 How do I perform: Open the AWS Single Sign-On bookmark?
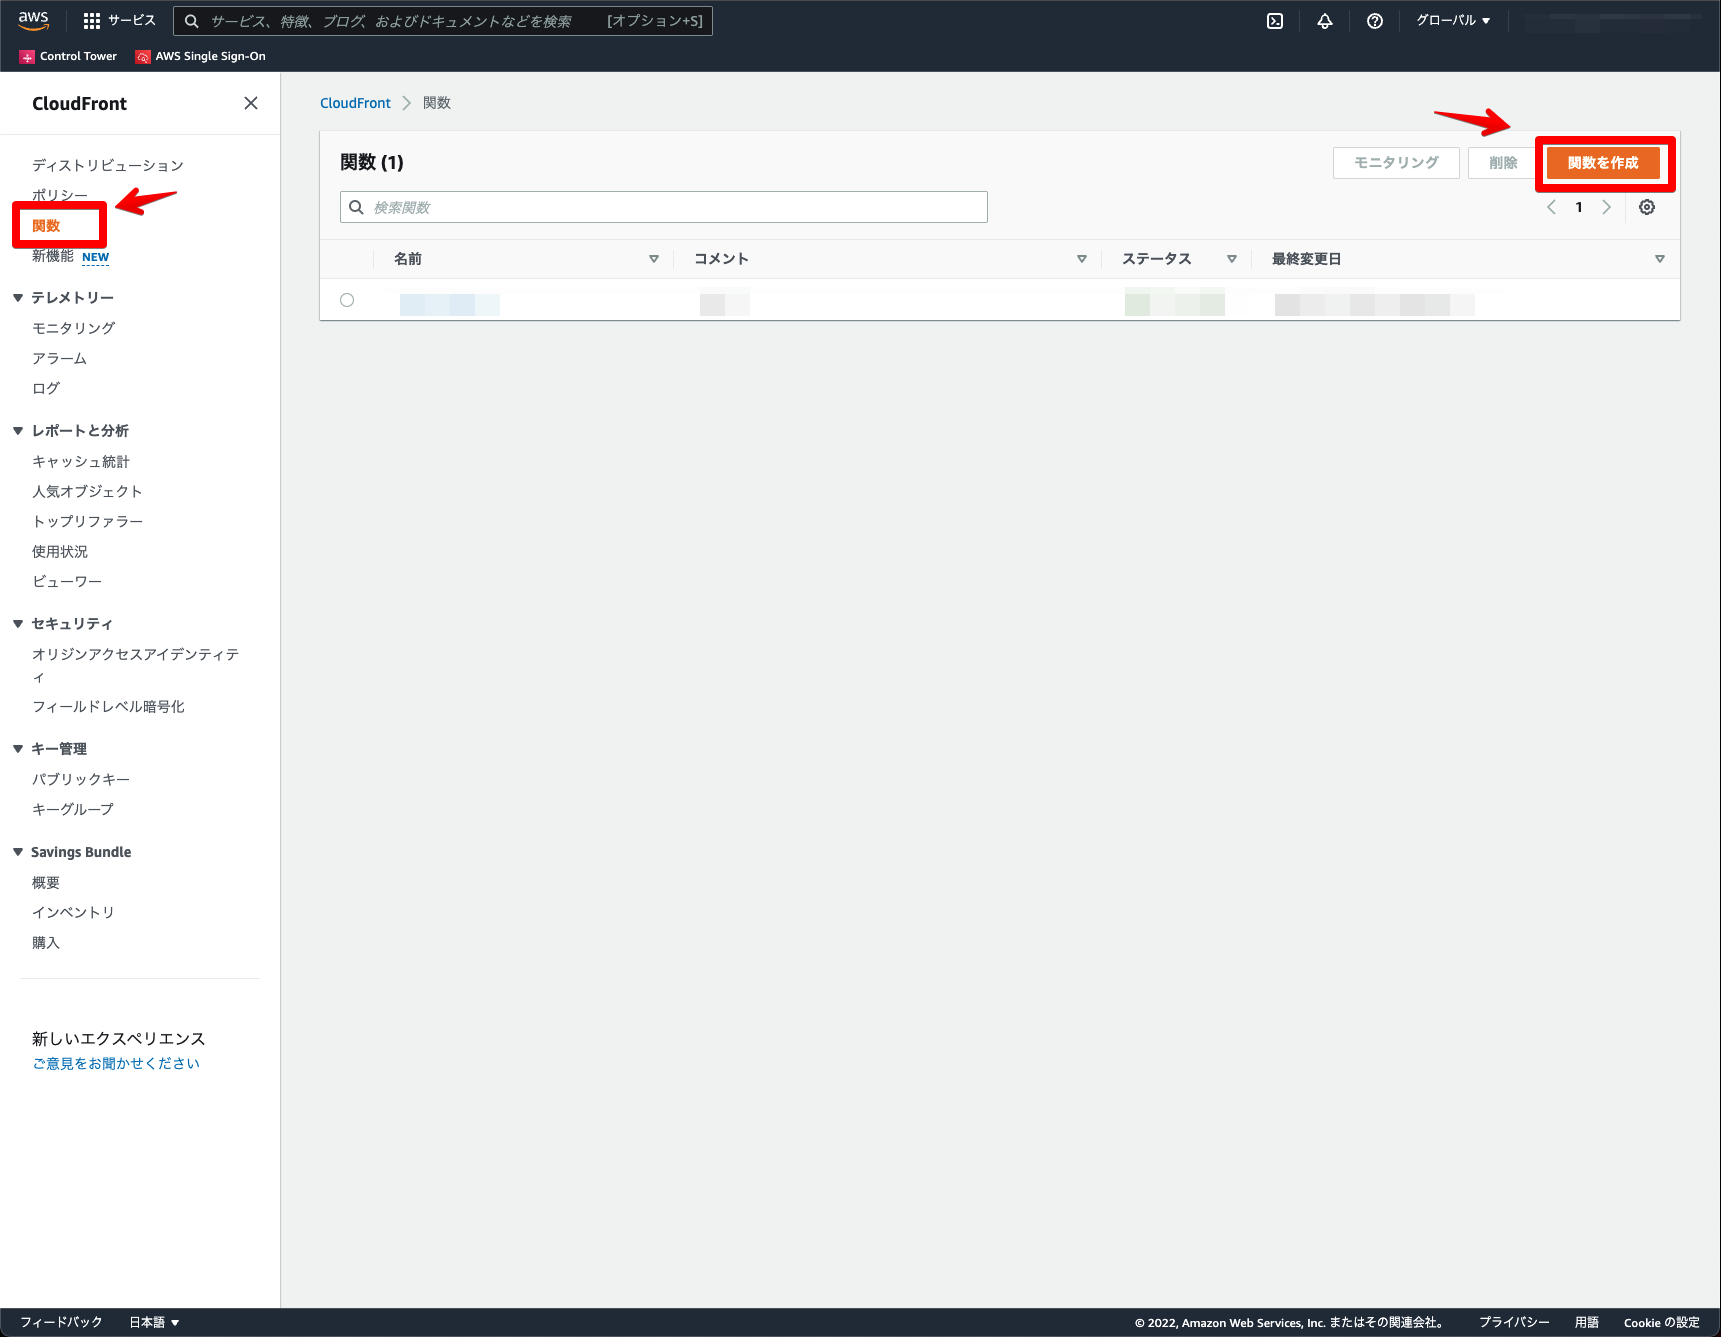point(201,56)
